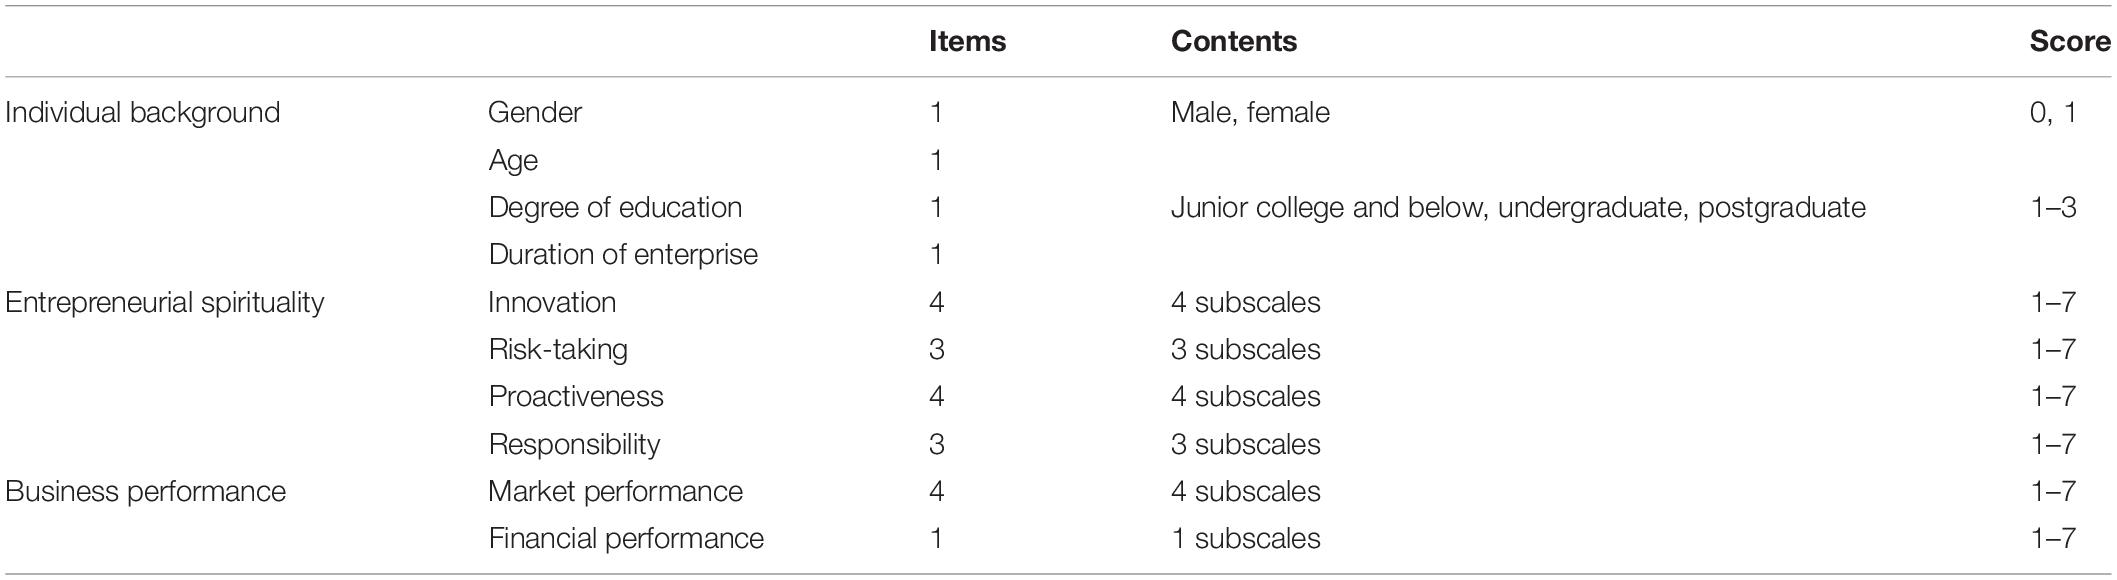Click the Age row label

point(513,161)
